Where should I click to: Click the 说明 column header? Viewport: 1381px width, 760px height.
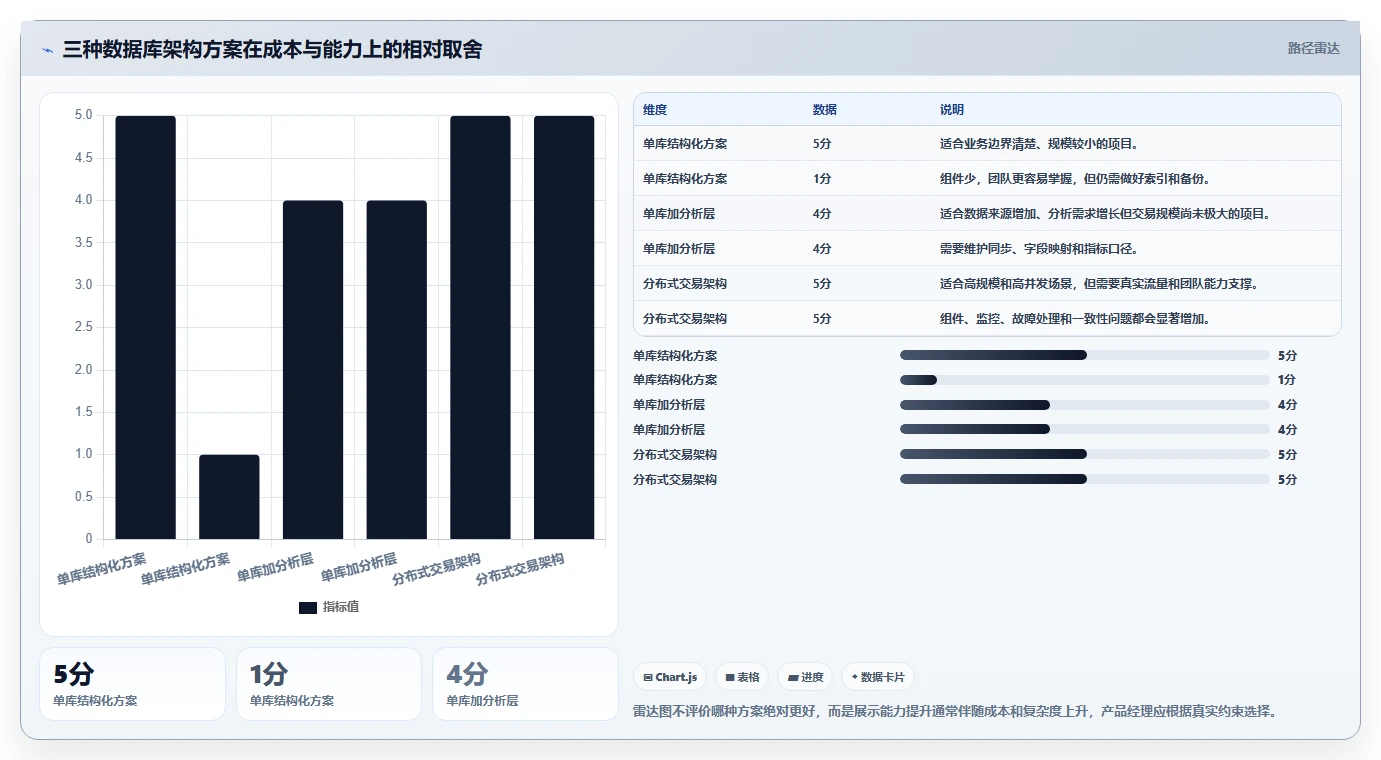click(952, 110)
